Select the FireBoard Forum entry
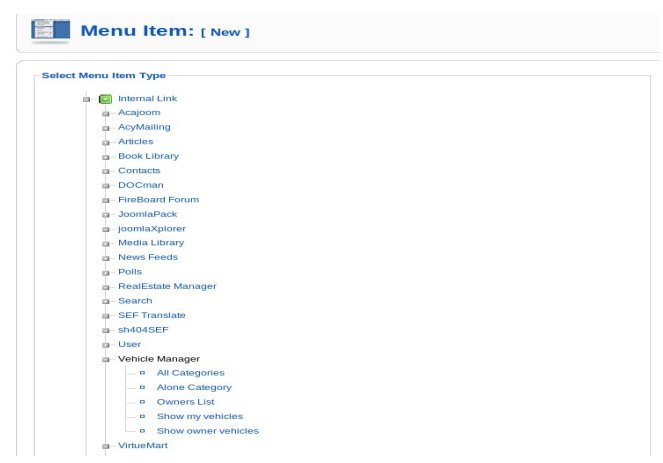This screenshot has height=463, width=663. point(159,200)
